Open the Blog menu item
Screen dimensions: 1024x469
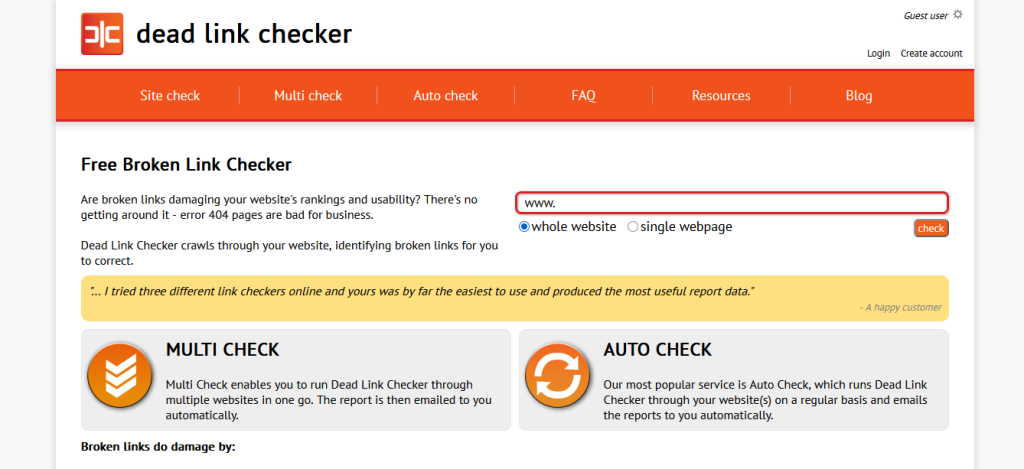pyautogui.click(x=859, y=96)
